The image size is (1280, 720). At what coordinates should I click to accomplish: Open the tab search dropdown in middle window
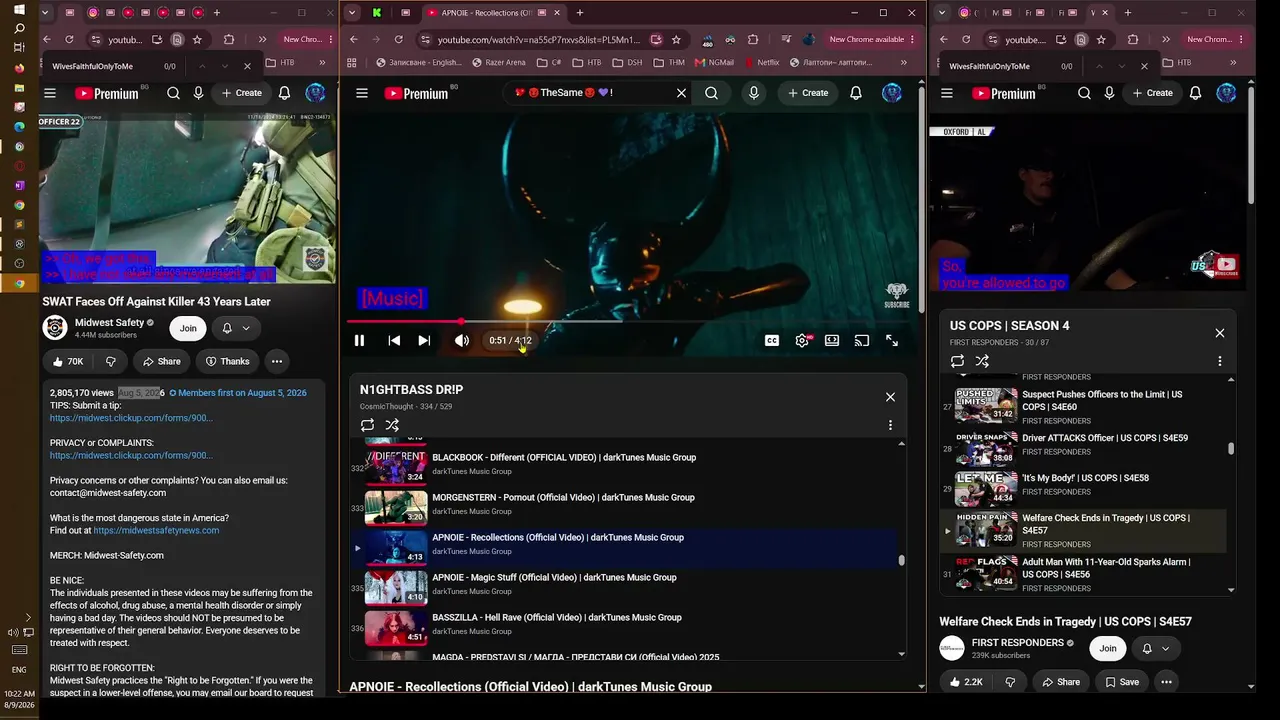point(351,13)
